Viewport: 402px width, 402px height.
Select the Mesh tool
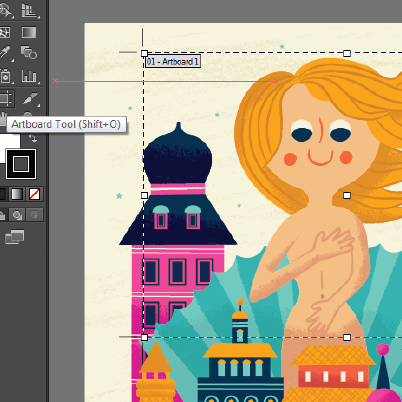click(x=5, y=32)
